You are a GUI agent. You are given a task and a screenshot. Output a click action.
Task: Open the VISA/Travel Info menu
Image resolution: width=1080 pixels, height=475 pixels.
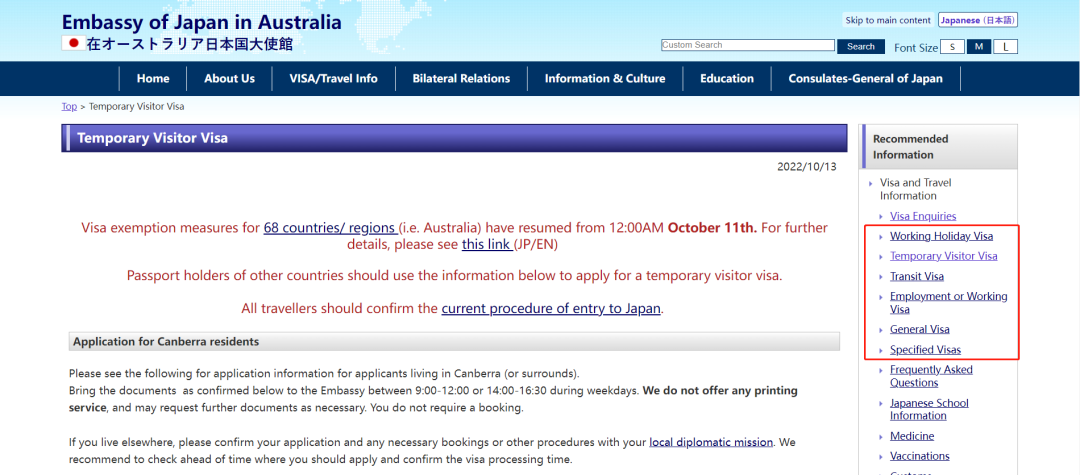coord(333,78)
